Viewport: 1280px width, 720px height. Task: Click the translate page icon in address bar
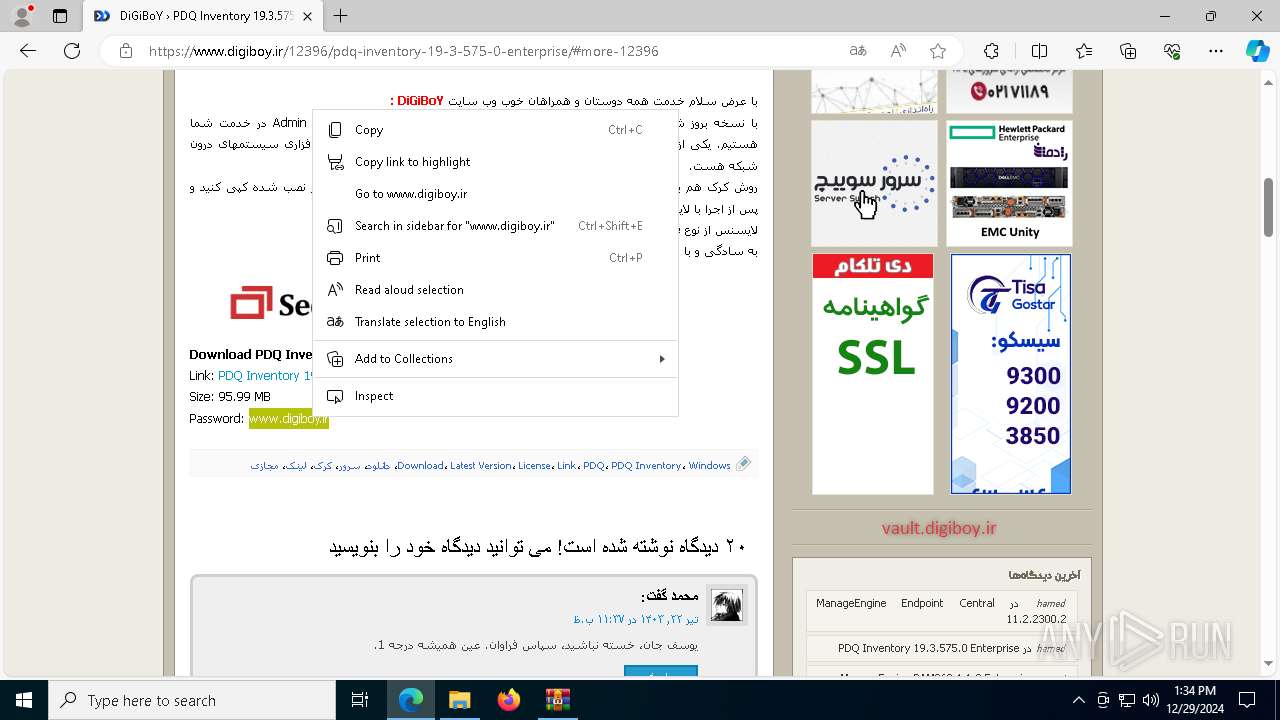click(x=858, y=51)
